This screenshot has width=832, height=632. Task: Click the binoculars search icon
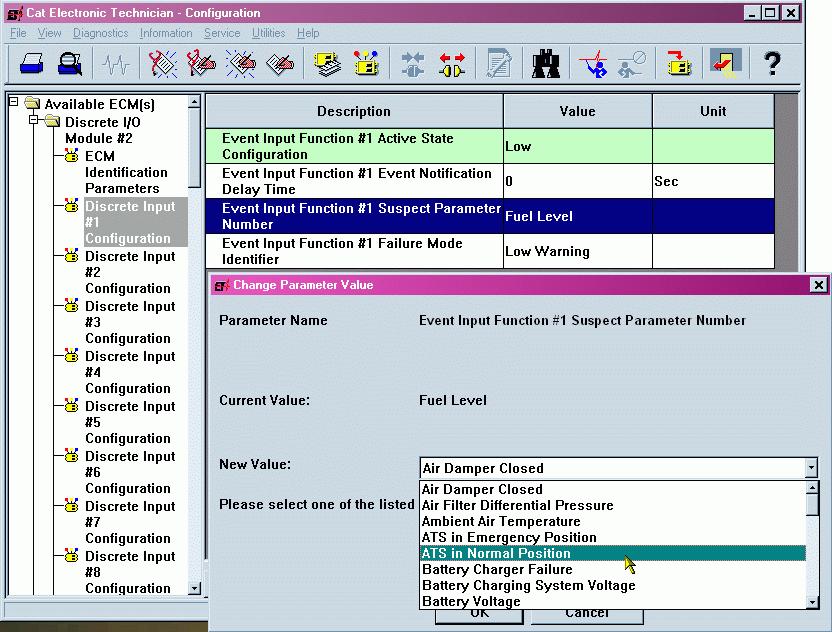pos(545,64)
